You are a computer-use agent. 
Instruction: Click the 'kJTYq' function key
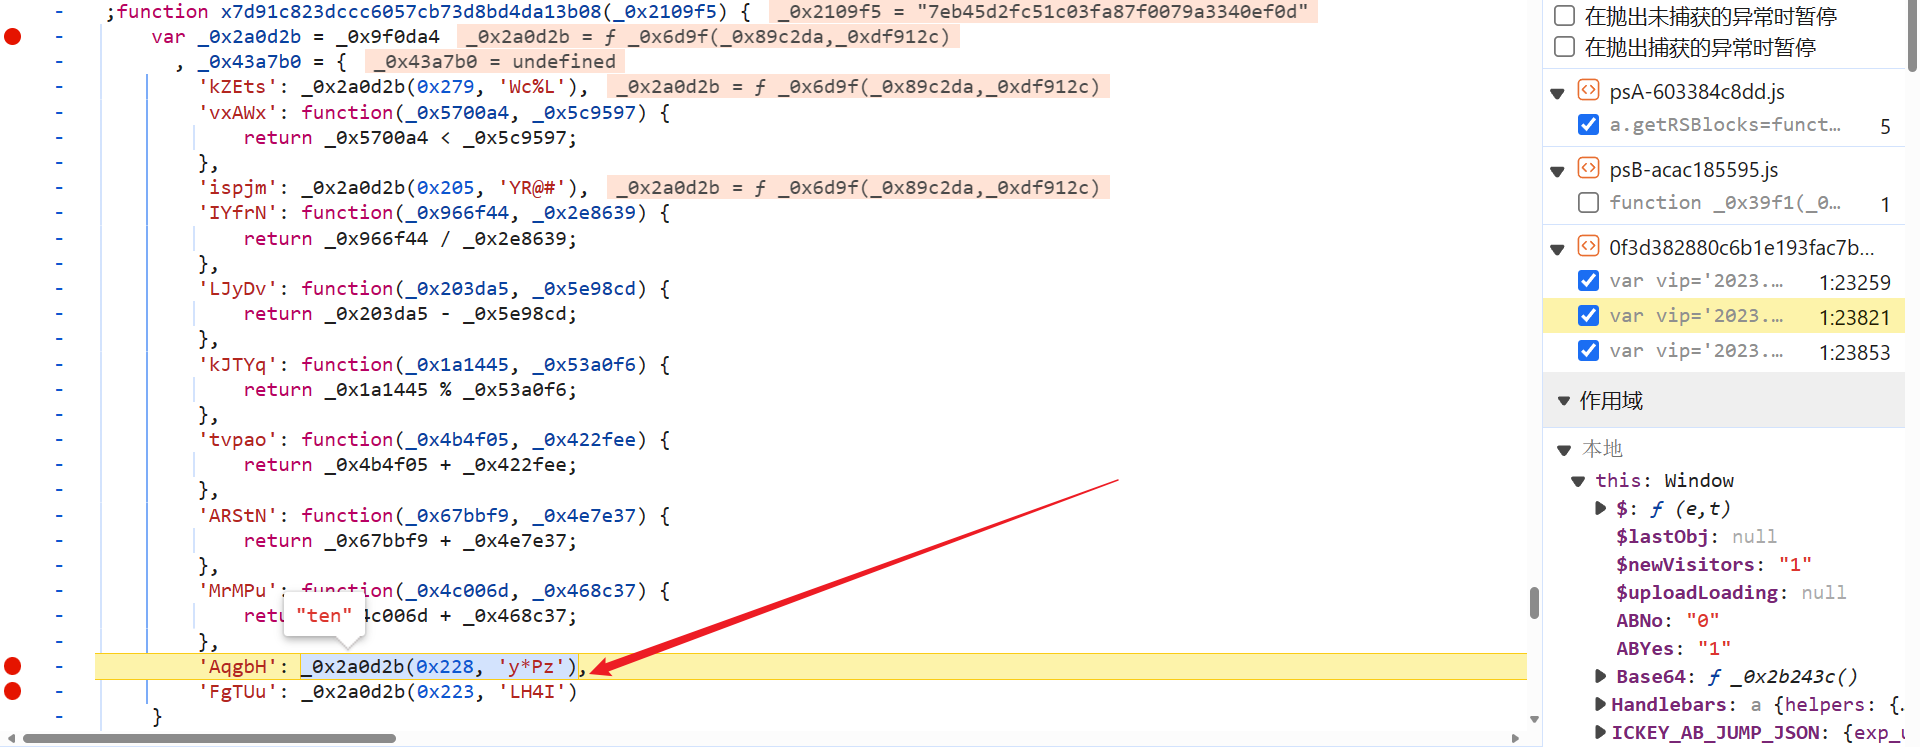tap(238, 365)
